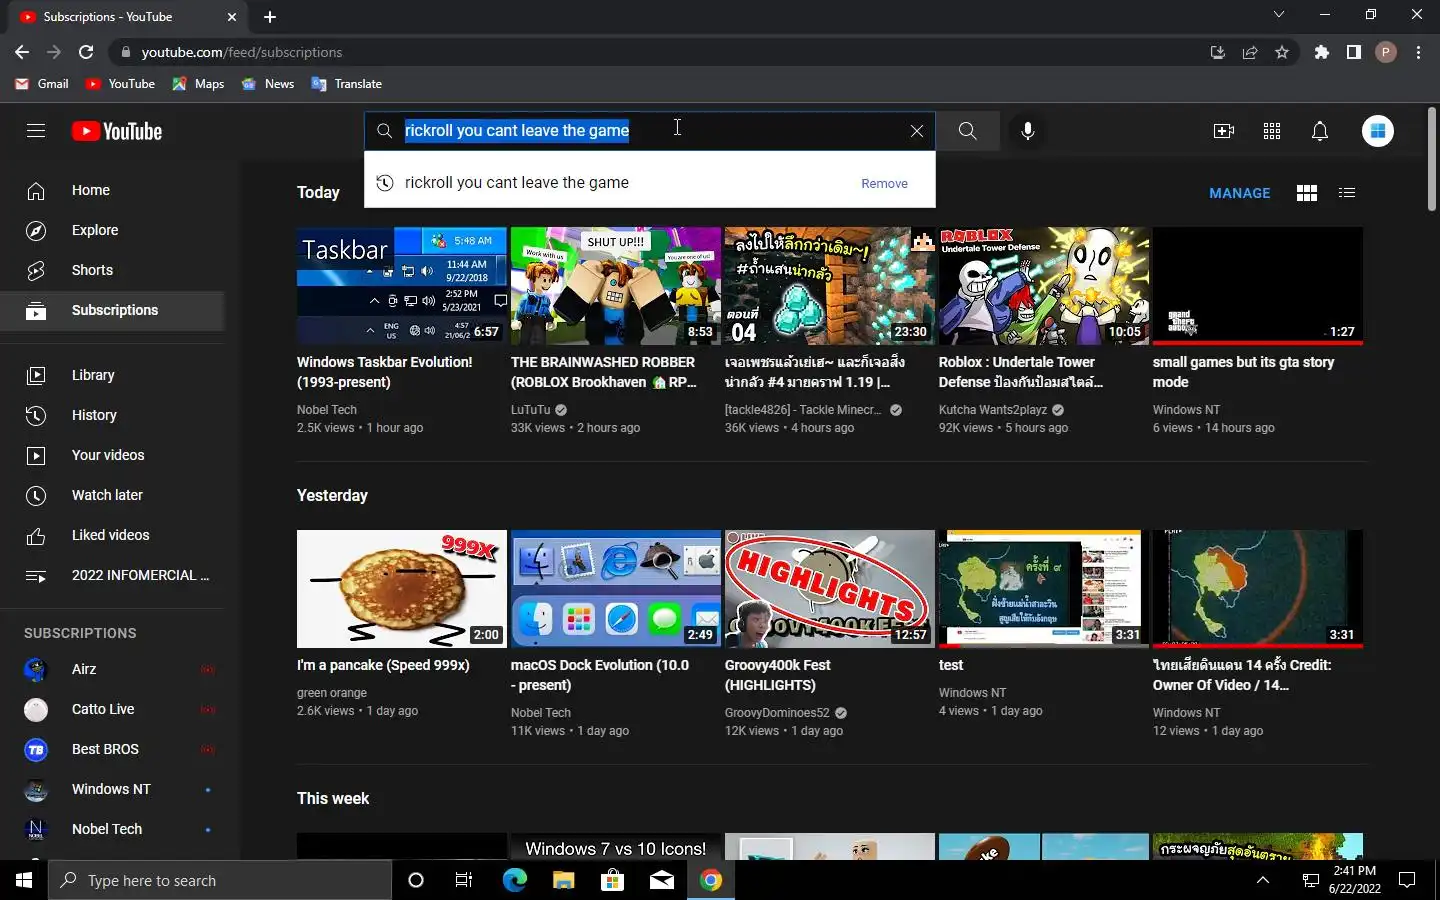Show hidden system tray icons
The width and height of the screenshot is (1440, 900).
point(1262,880)
